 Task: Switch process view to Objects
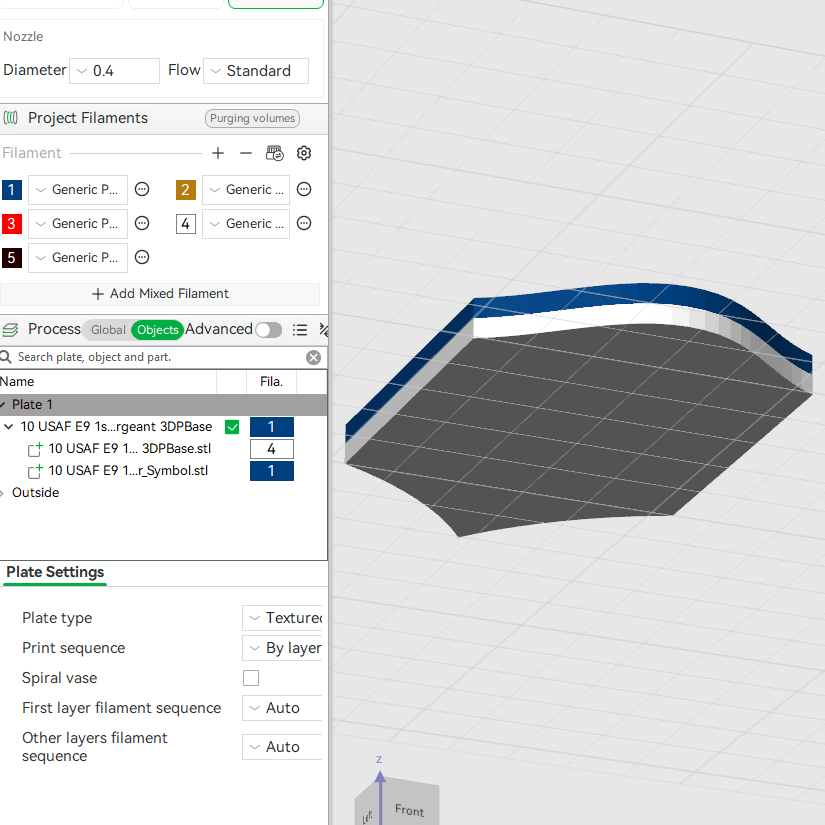pos(157,330)
